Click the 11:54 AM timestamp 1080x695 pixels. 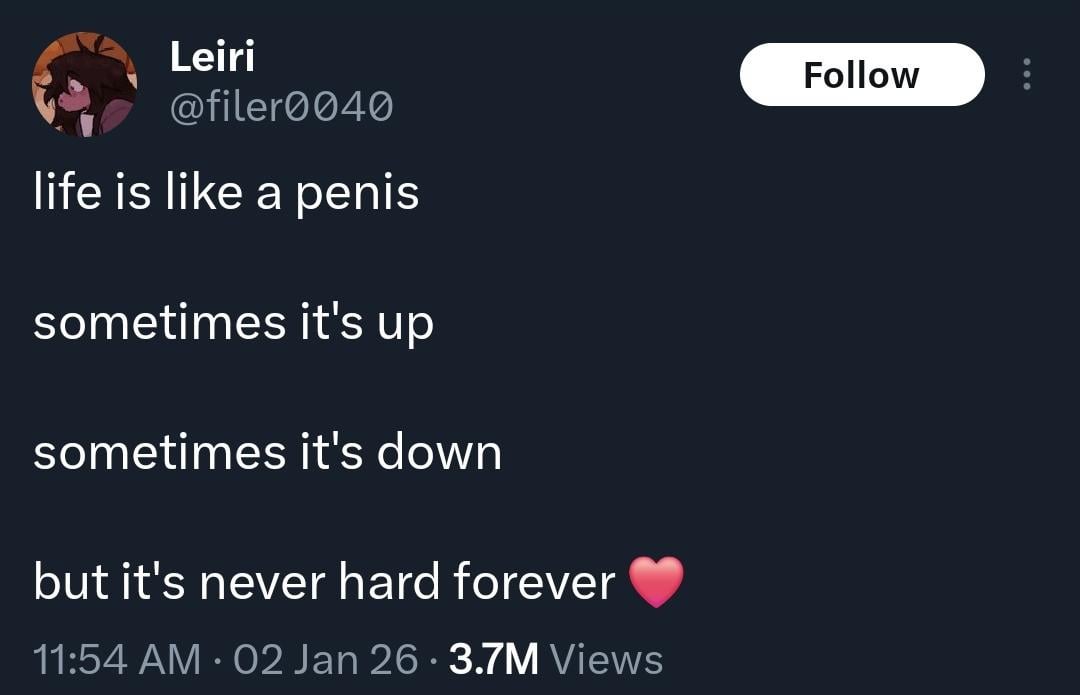pyautogui.click(x=116, y=659)
